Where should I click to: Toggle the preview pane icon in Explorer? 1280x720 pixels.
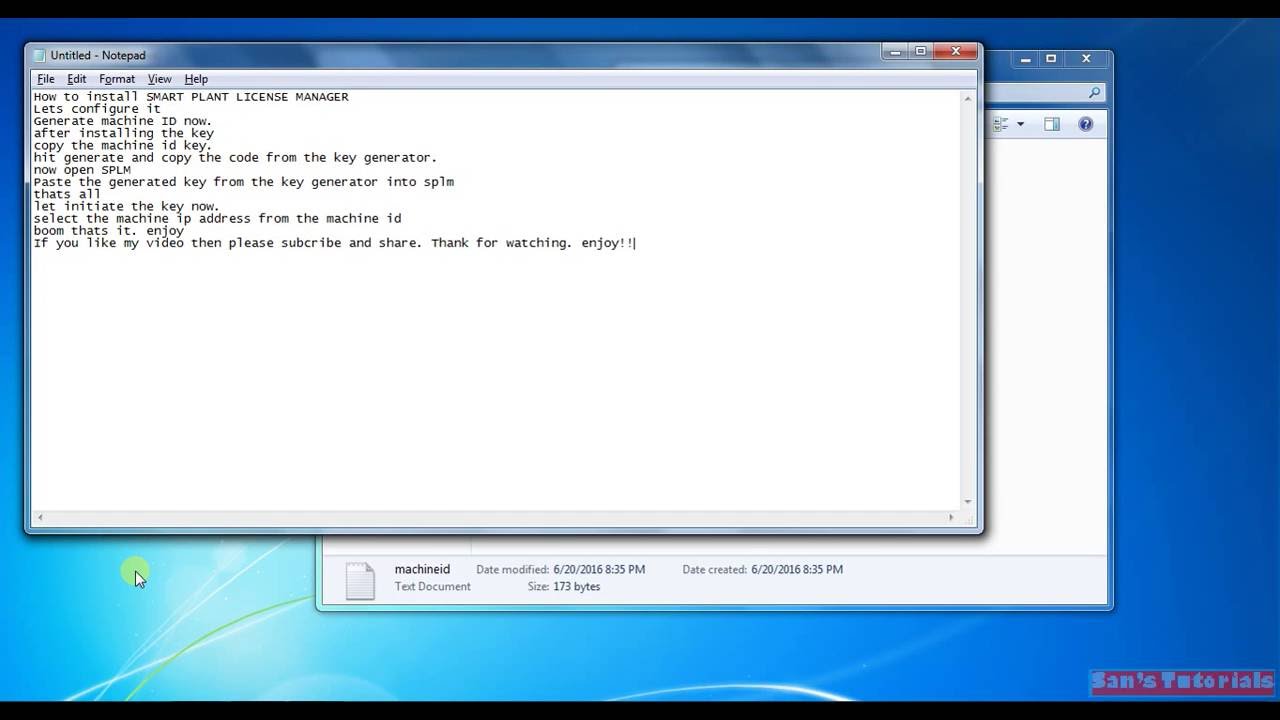coord(1052,124)
